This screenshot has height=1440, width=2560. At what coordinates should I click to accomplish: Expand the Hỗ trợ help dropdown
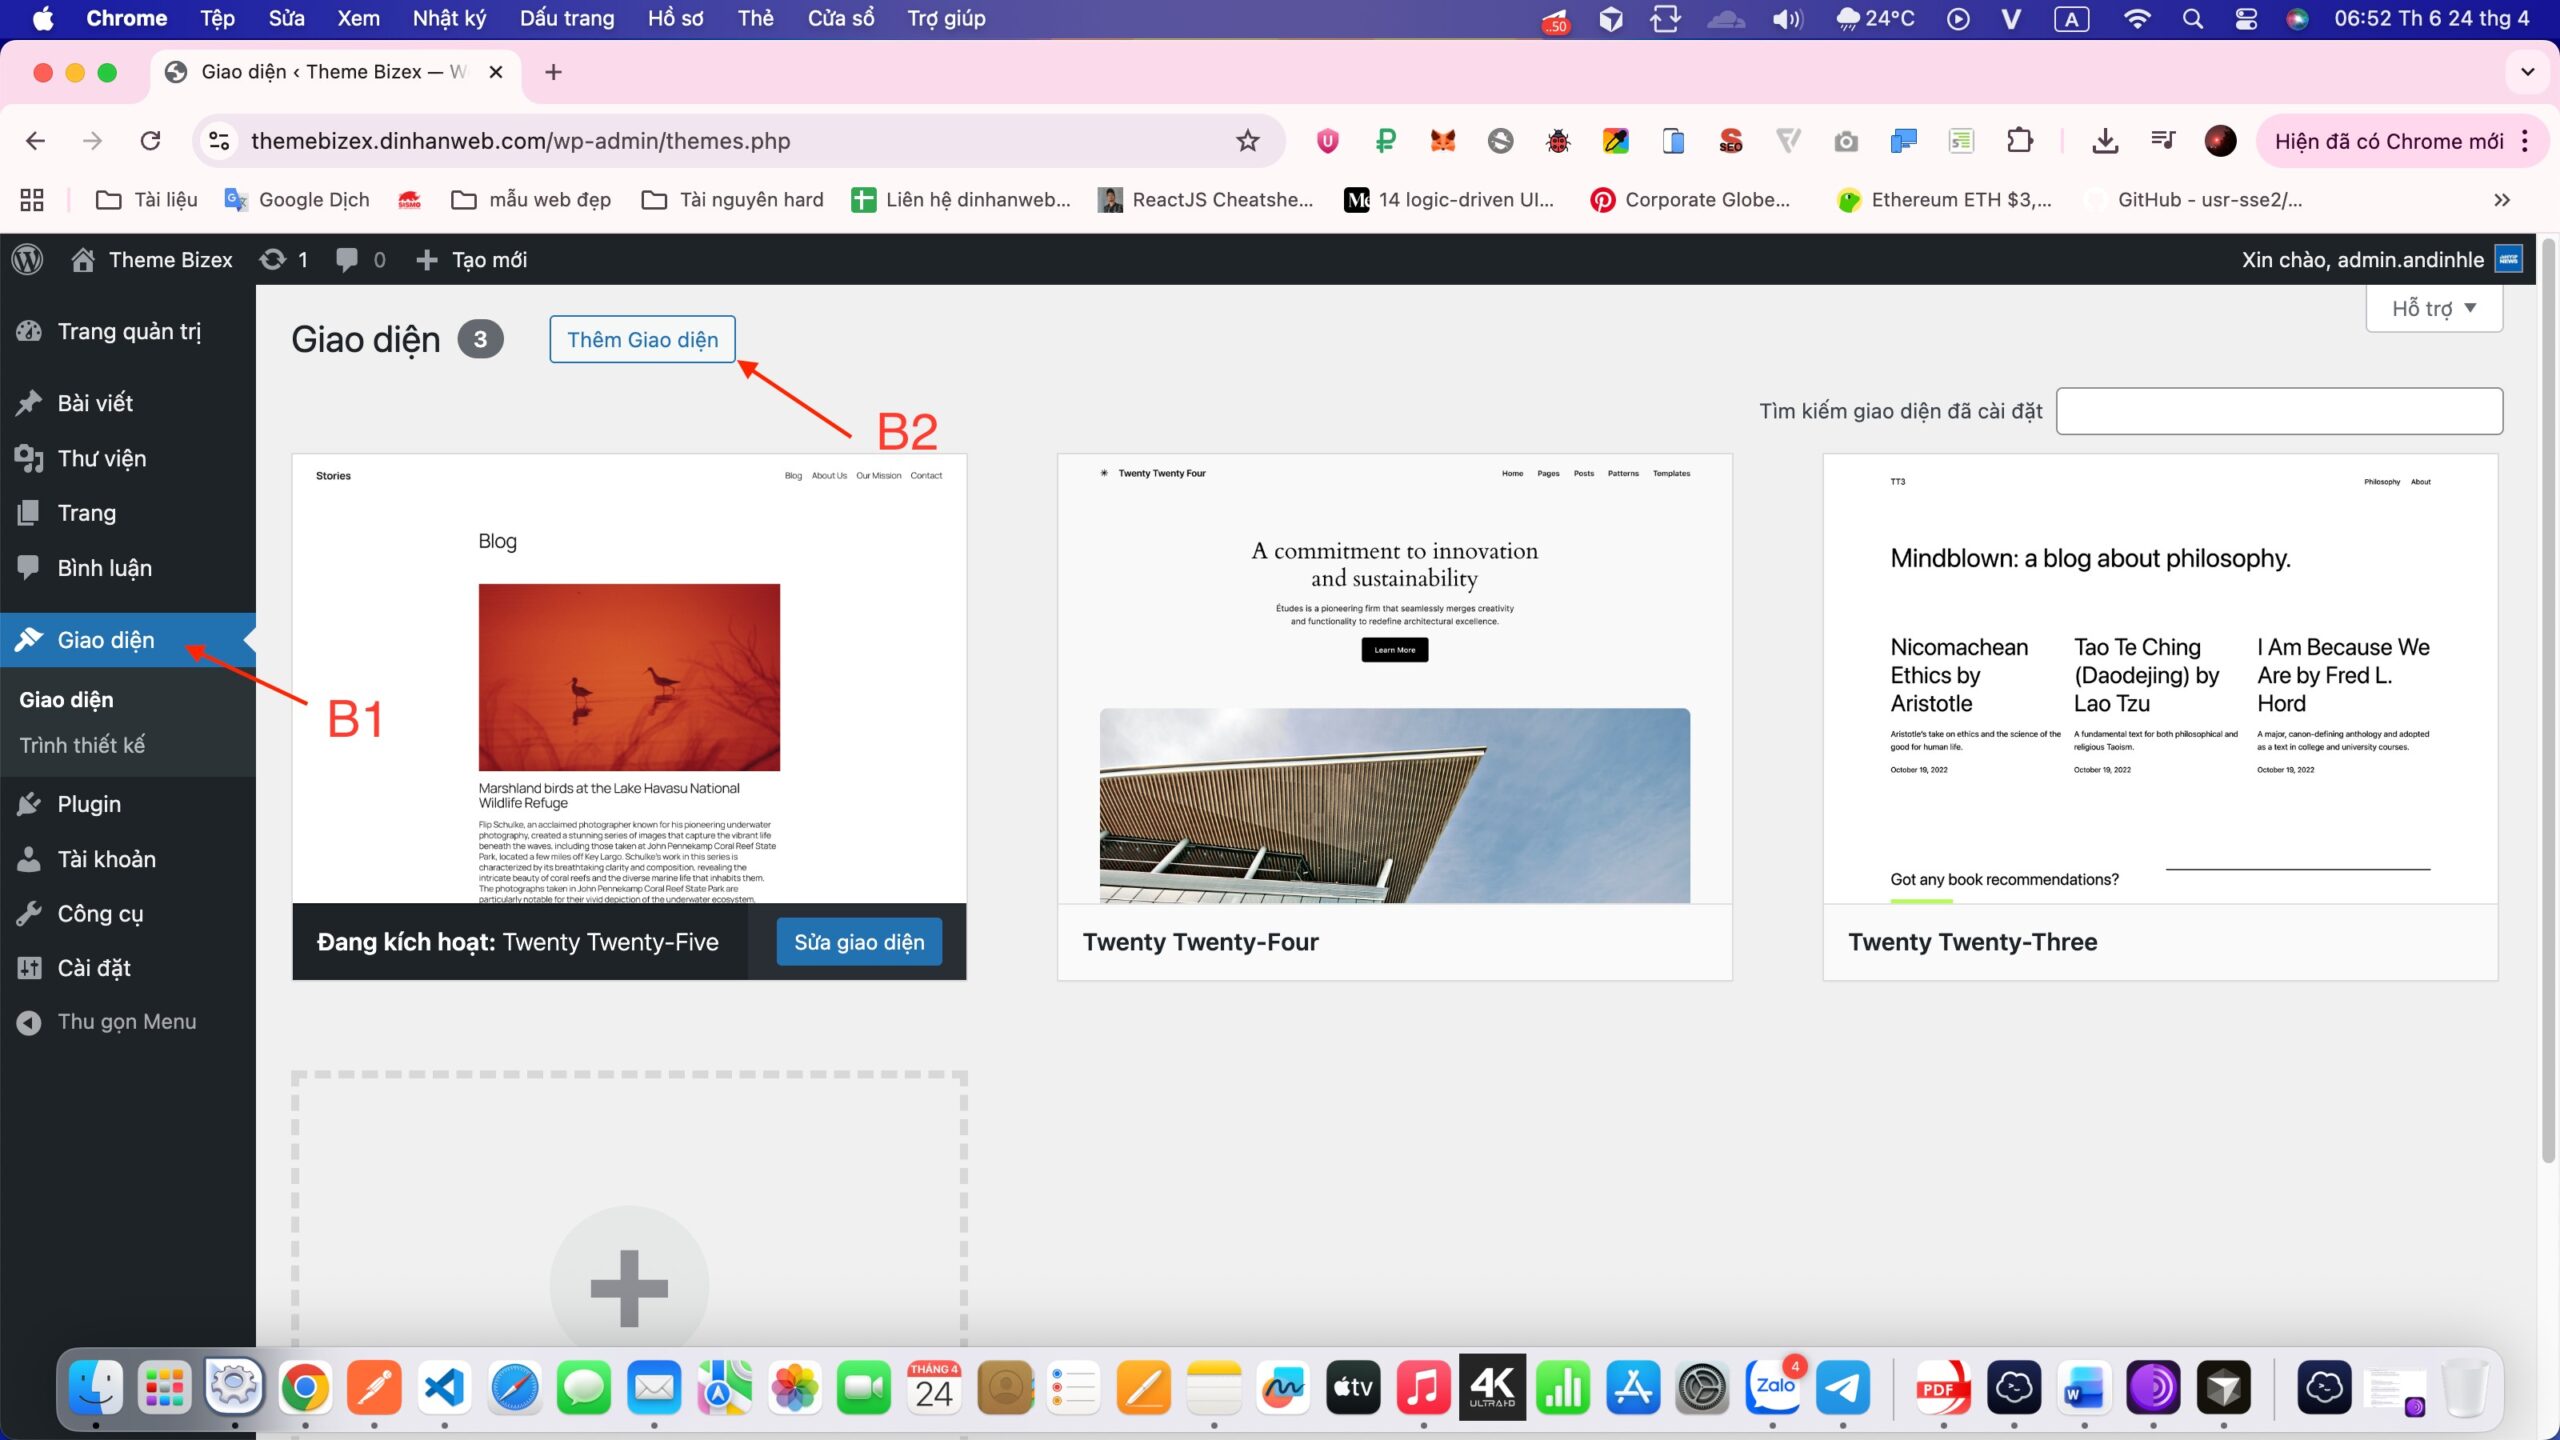click(x=2433, y=309)
